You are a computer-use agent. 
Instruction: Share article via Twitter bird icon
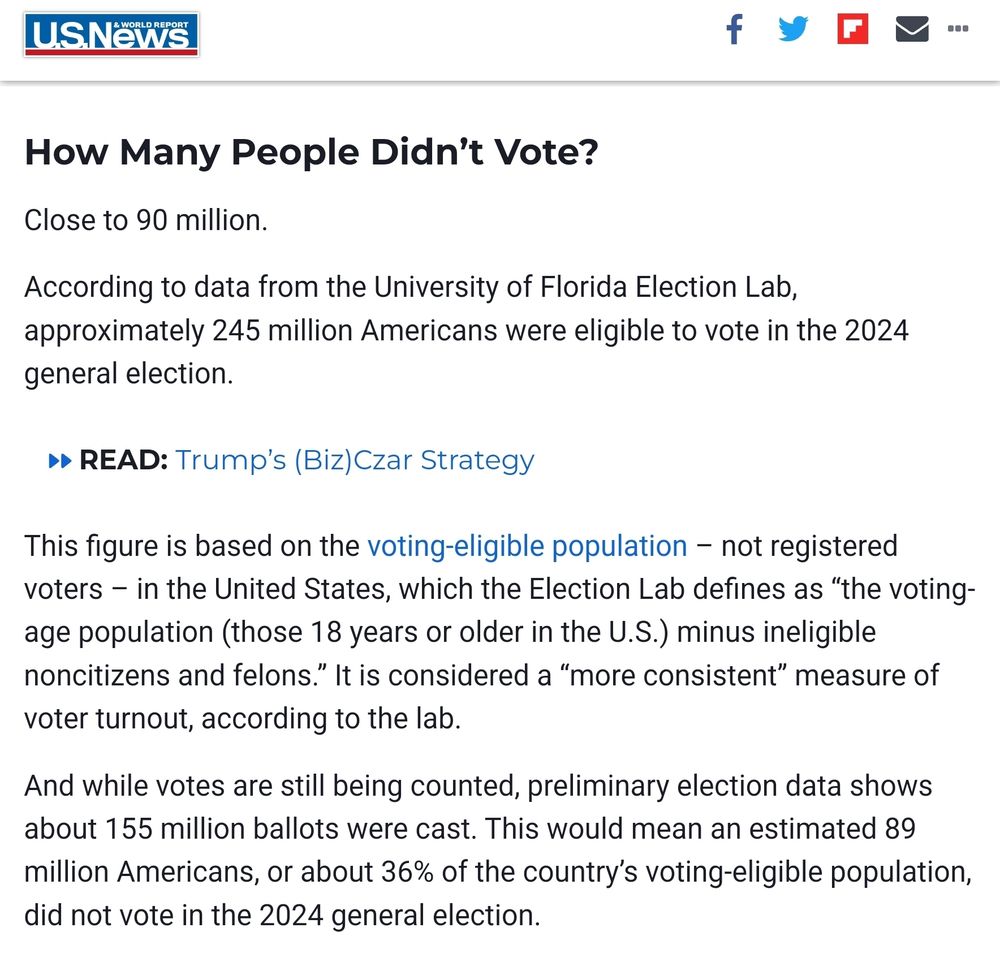coord(793,29)
